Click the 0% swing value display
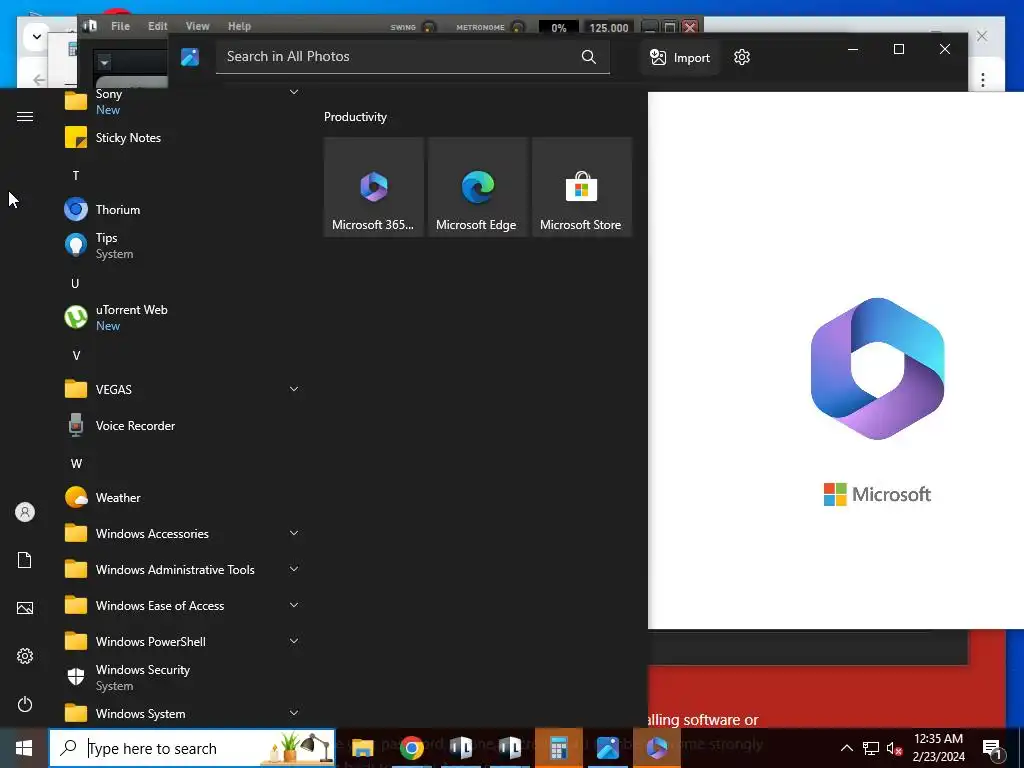Viewport: 1024px width, 768px height. click(558, 27)
